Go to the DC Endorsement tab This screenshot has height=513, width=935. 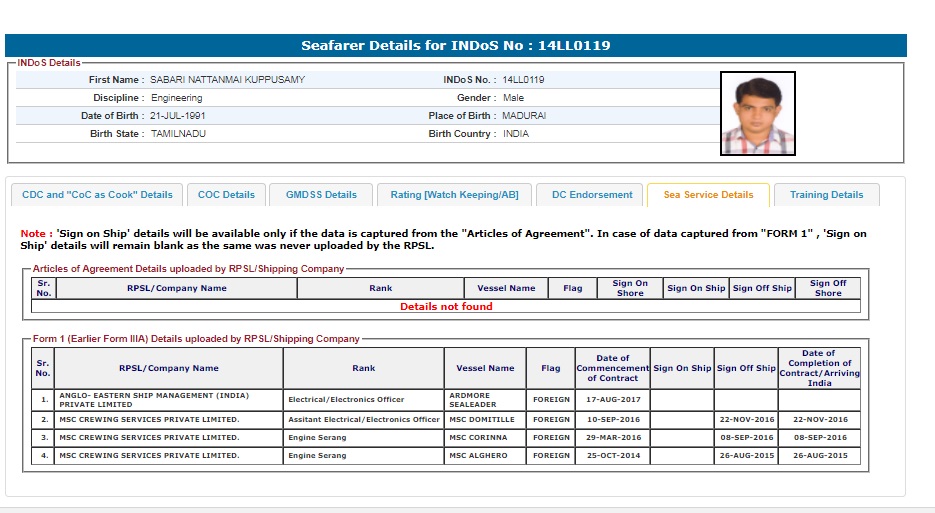(592, 195)
